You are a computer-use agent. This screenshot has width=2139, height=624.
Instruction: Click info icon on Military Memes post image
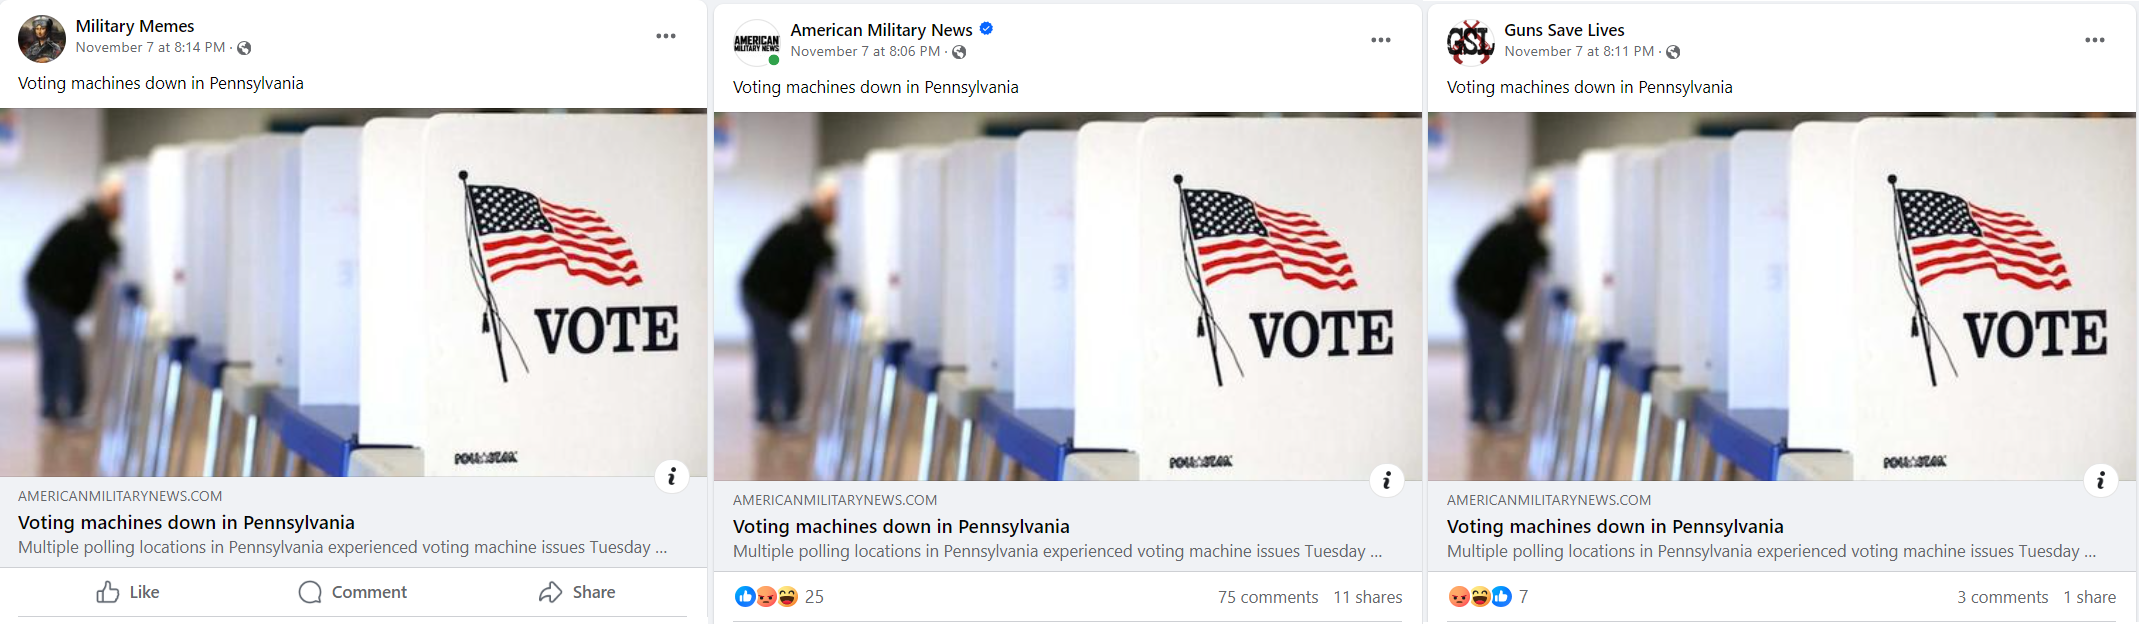coord(672,476)
